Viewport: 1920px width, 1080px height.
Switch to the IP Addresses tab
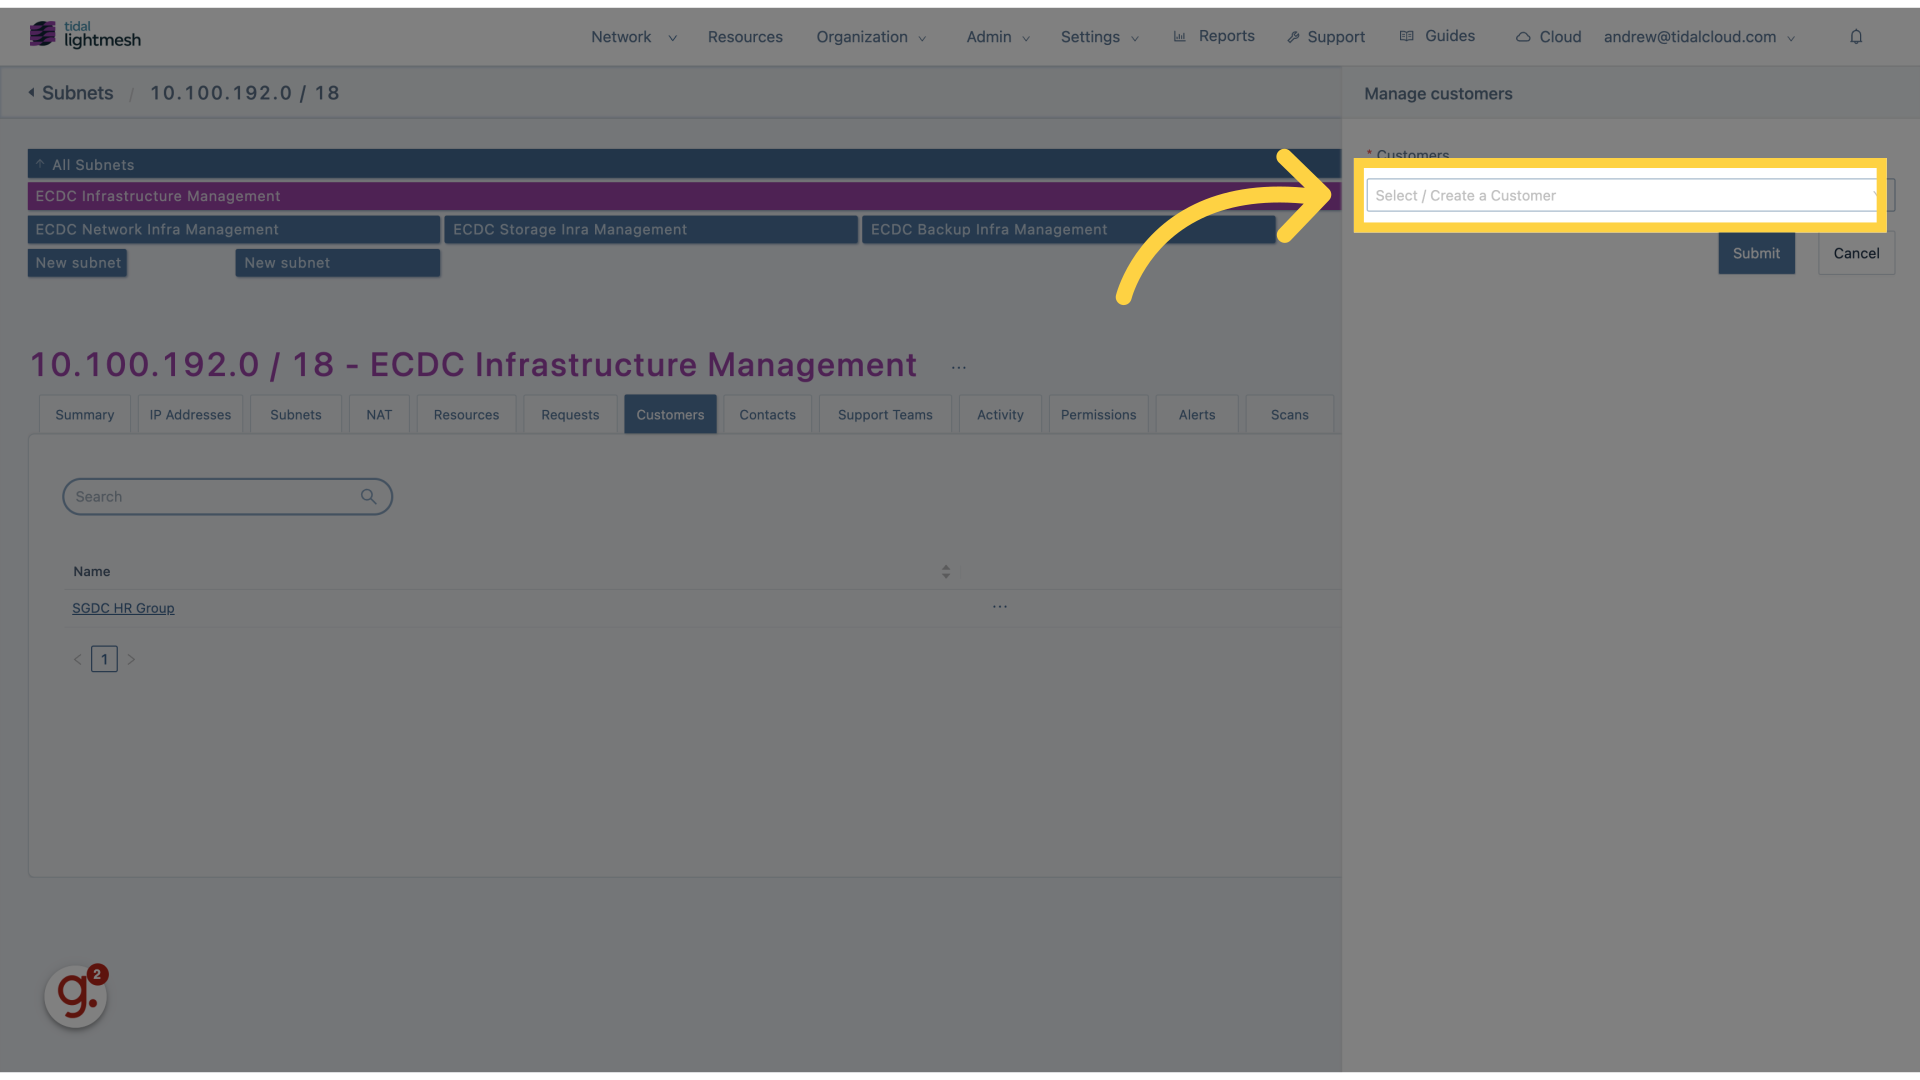190,414
